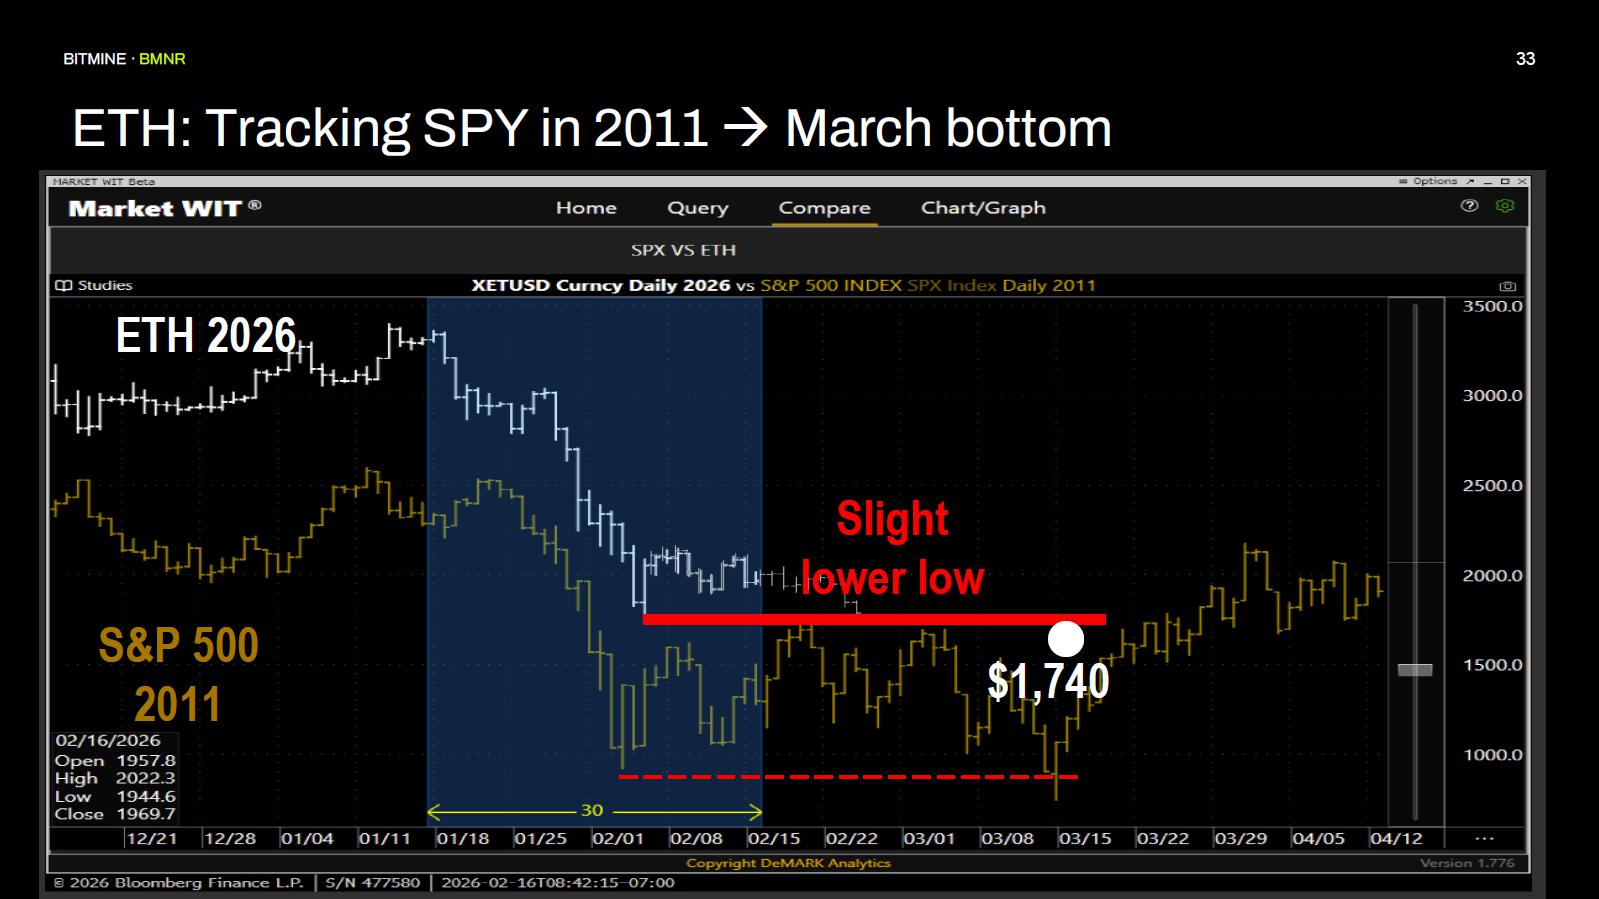Click the 12/21 date on the time axis
The width and height of the screenshot is (1599, 899).
pos(151,838)
